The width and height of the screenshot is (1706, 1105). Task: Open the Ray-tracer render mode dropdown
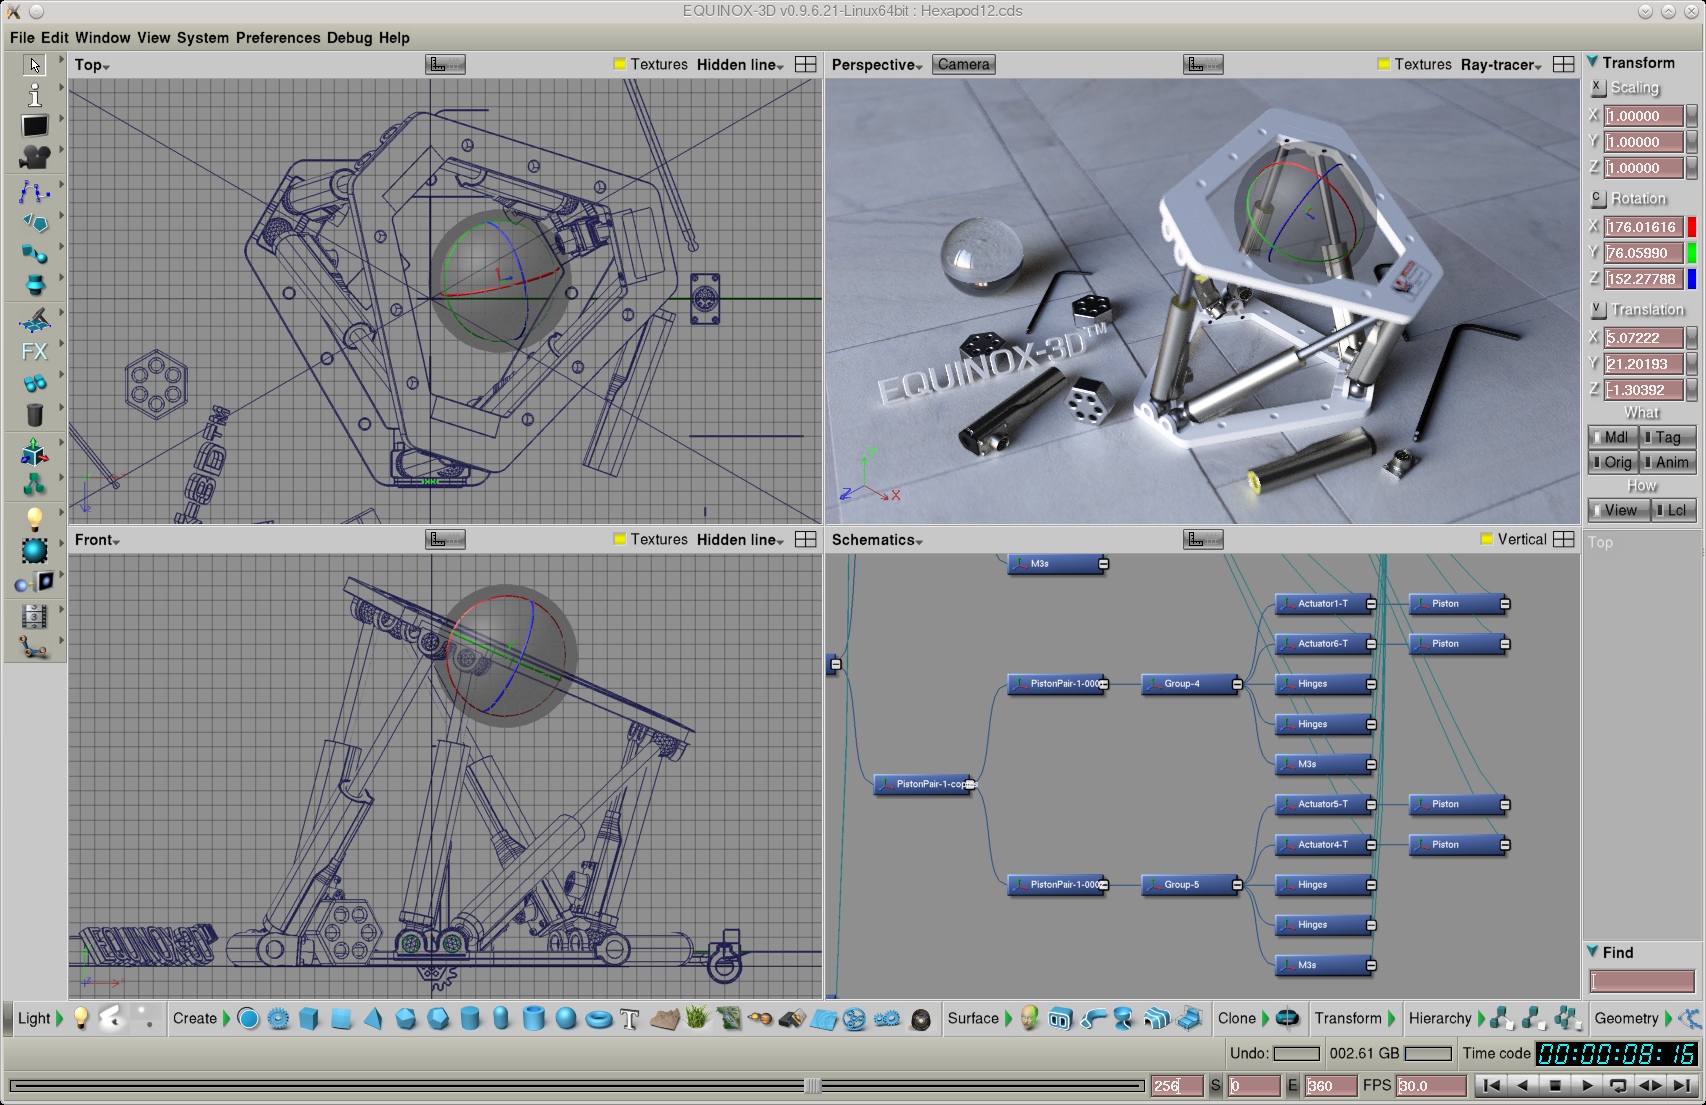[x=1501, y=65]
